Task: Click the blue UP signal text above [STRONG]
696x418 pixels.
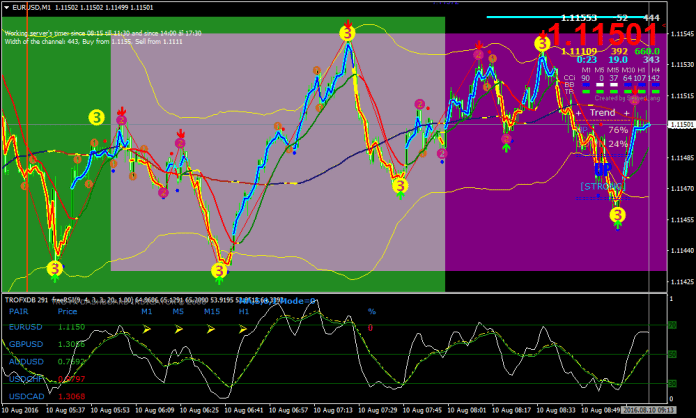Action: [x=602, y=170]
